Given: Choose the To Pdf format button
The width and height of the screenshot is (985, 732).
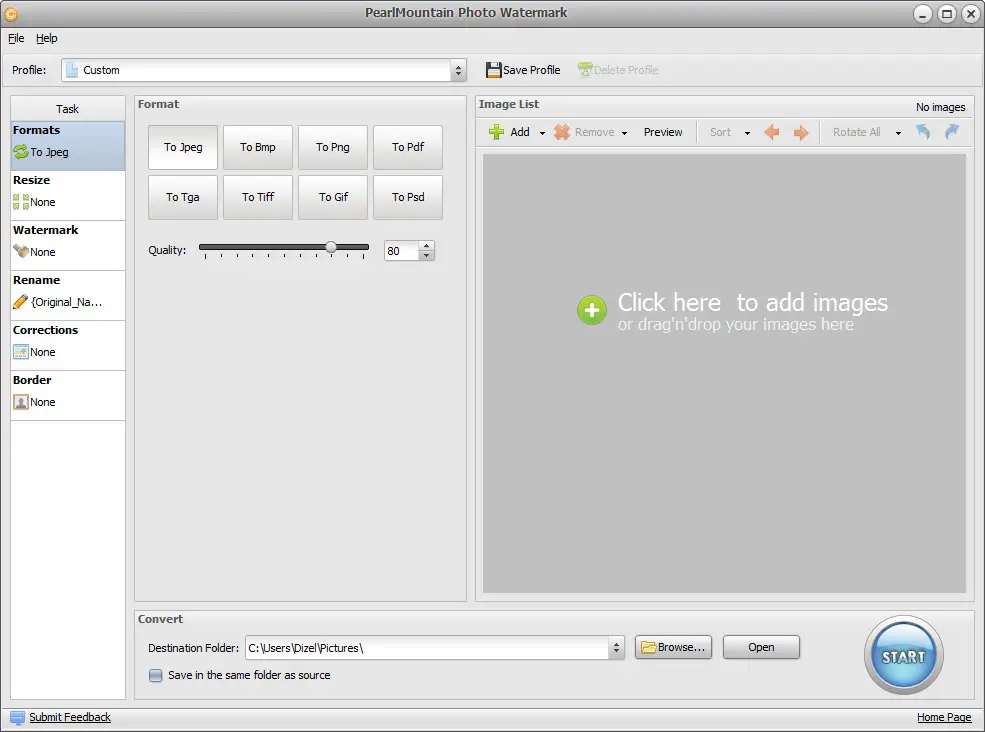Looking at the screenshot, I should (408, 147).
